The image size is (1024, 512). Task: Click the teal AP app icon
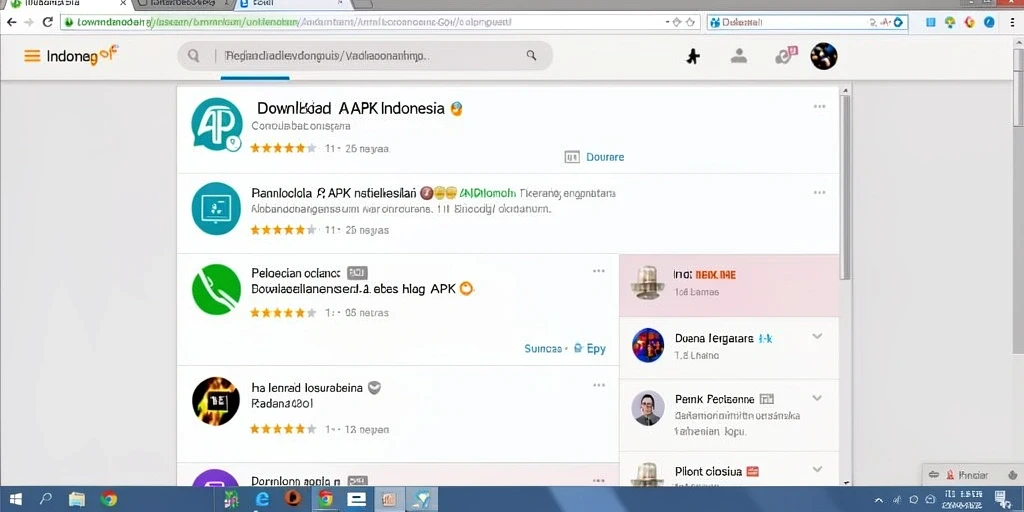point(217,125)
